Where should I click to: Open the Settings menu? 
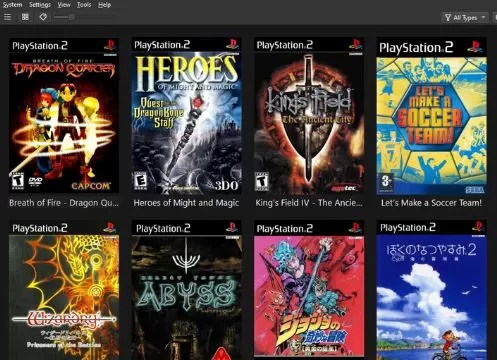[x=40, y=5]
